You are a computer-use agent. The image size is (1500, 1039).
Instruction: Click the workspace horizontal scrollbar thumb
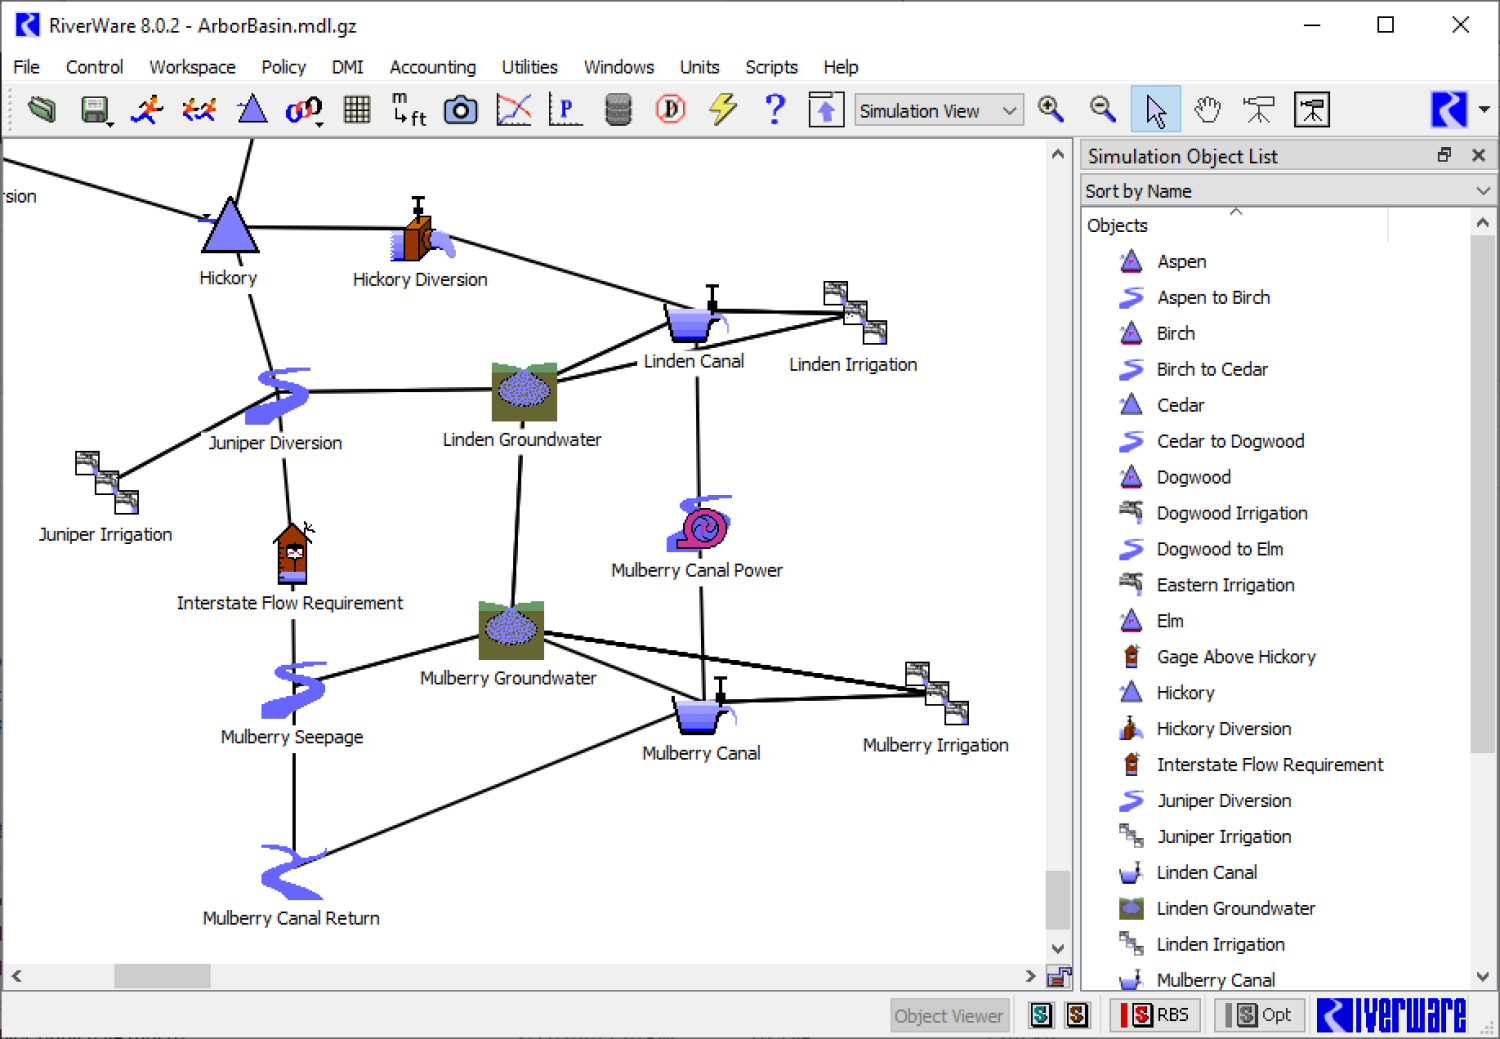coord(162,976)
